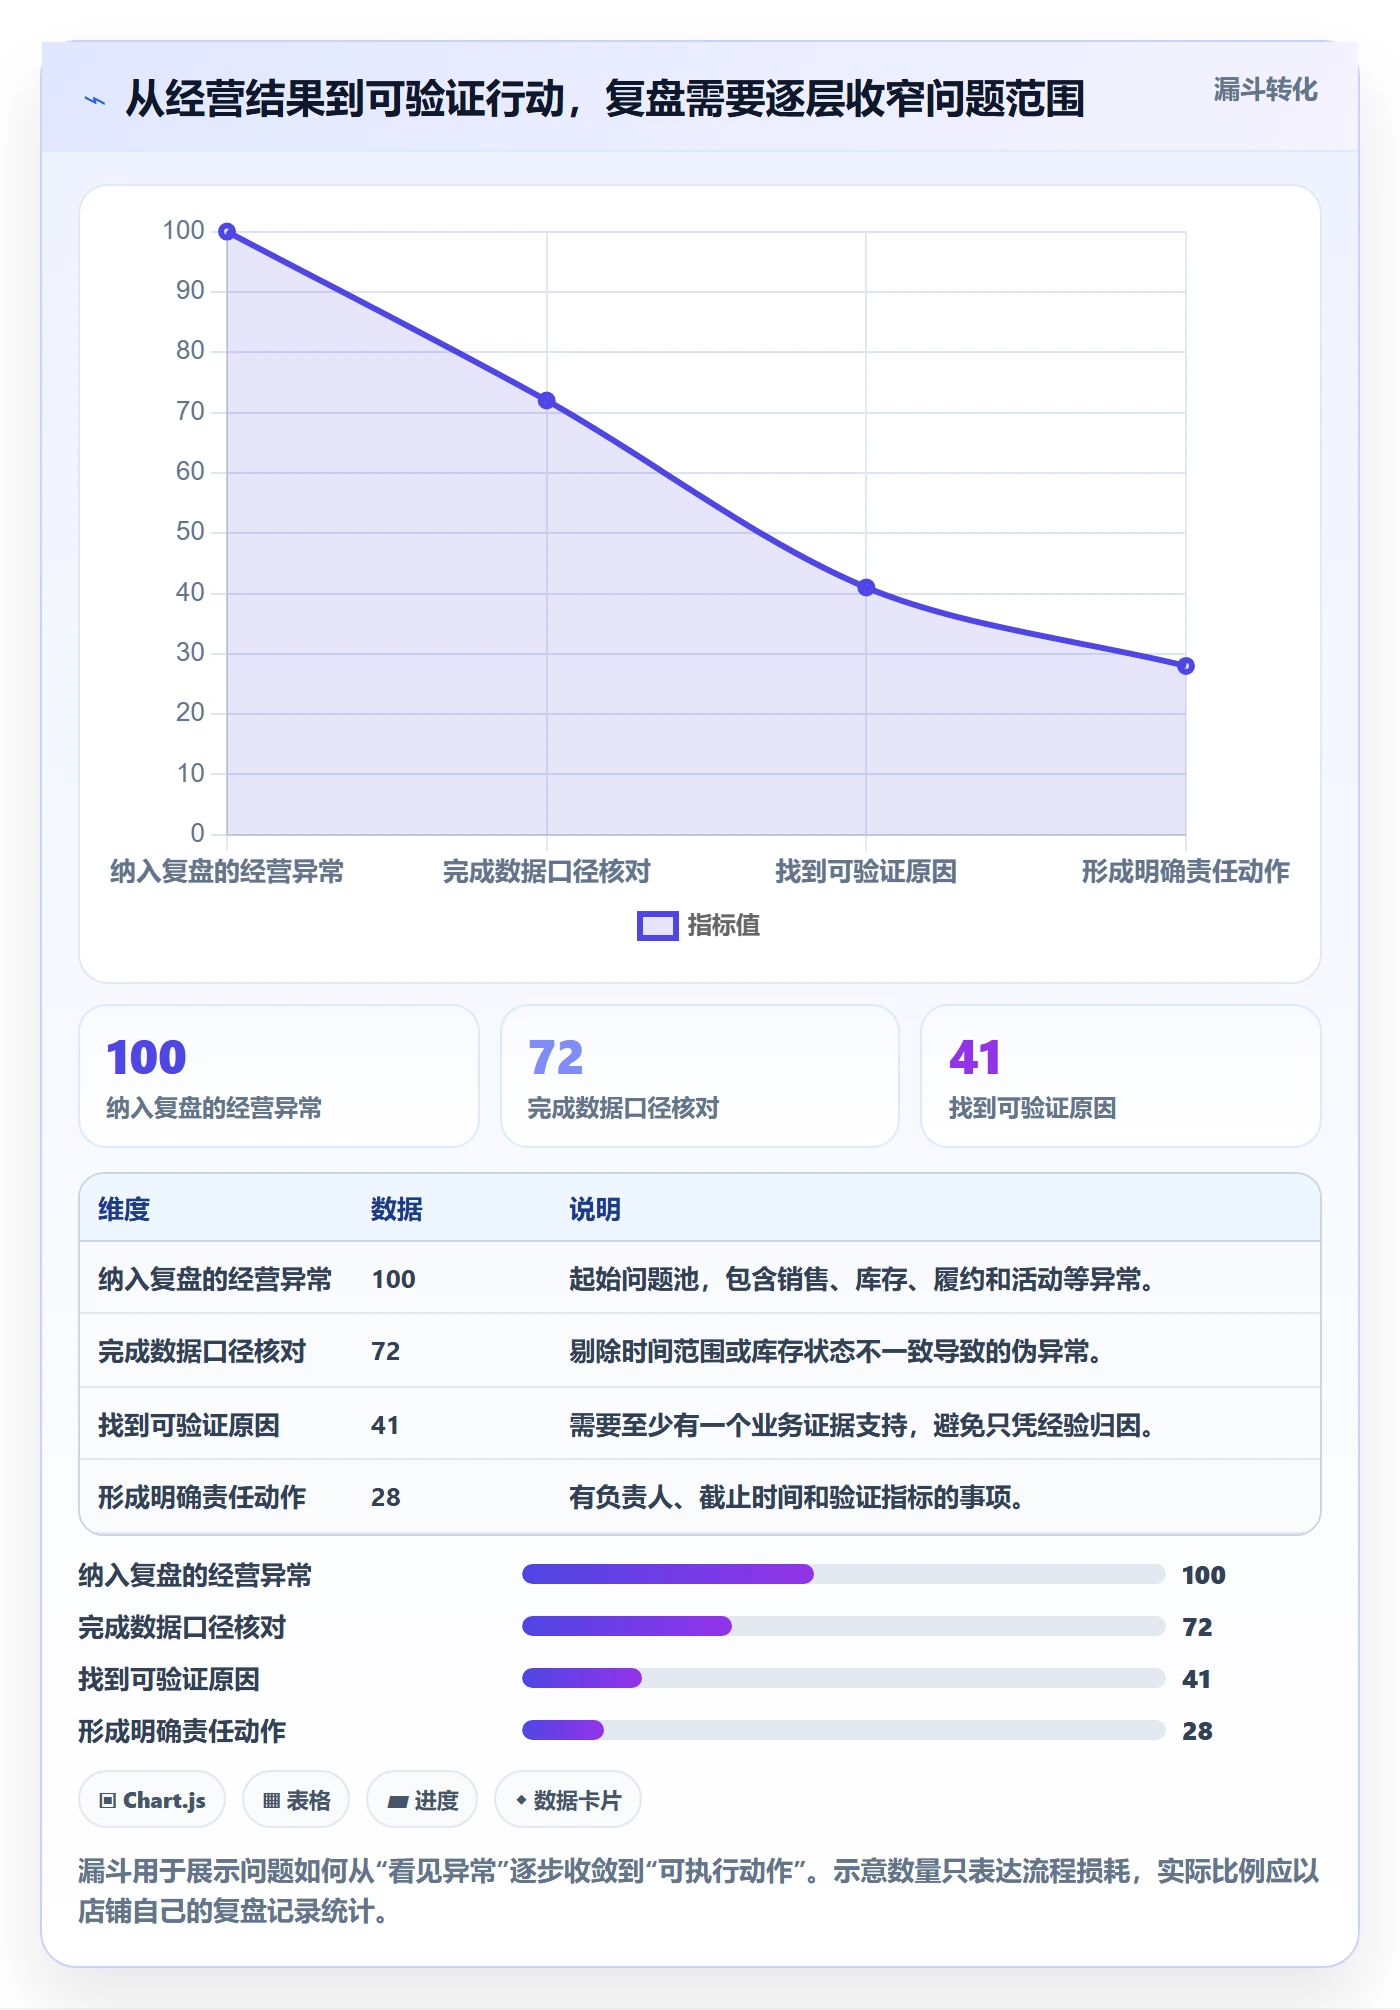Click the table data cell 28
Screen dimensions: 1400x2010
coord(386,1498)
